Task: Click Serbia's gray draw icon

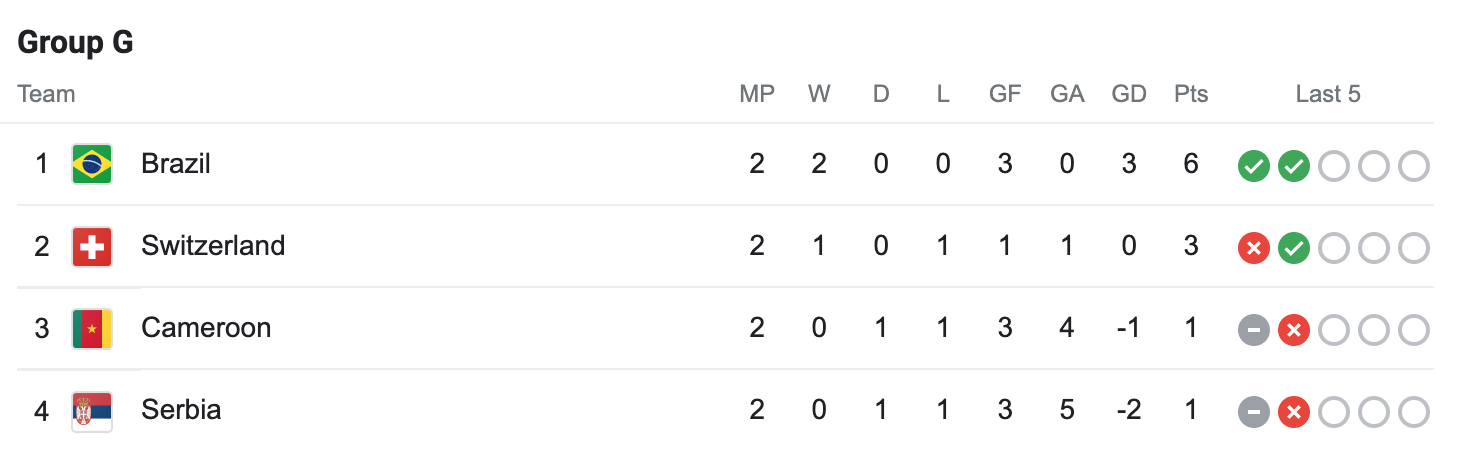Action: (x=1253, y=412)
